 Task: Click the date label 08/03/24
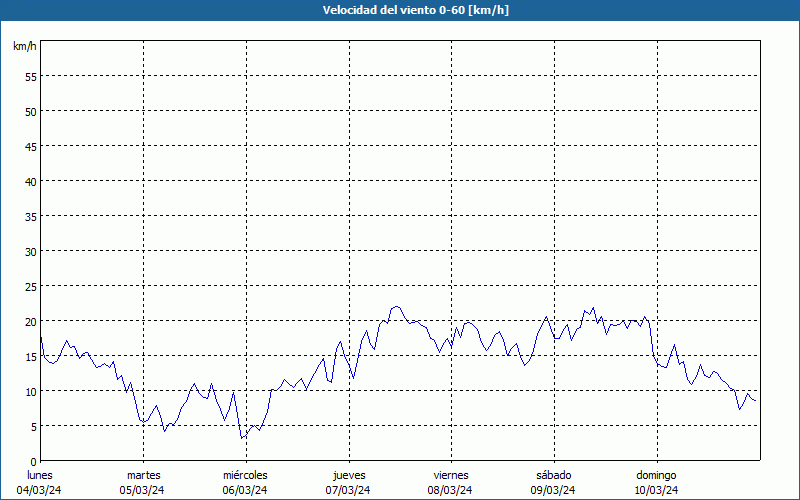pyautogui.click(x=450, y=490)
